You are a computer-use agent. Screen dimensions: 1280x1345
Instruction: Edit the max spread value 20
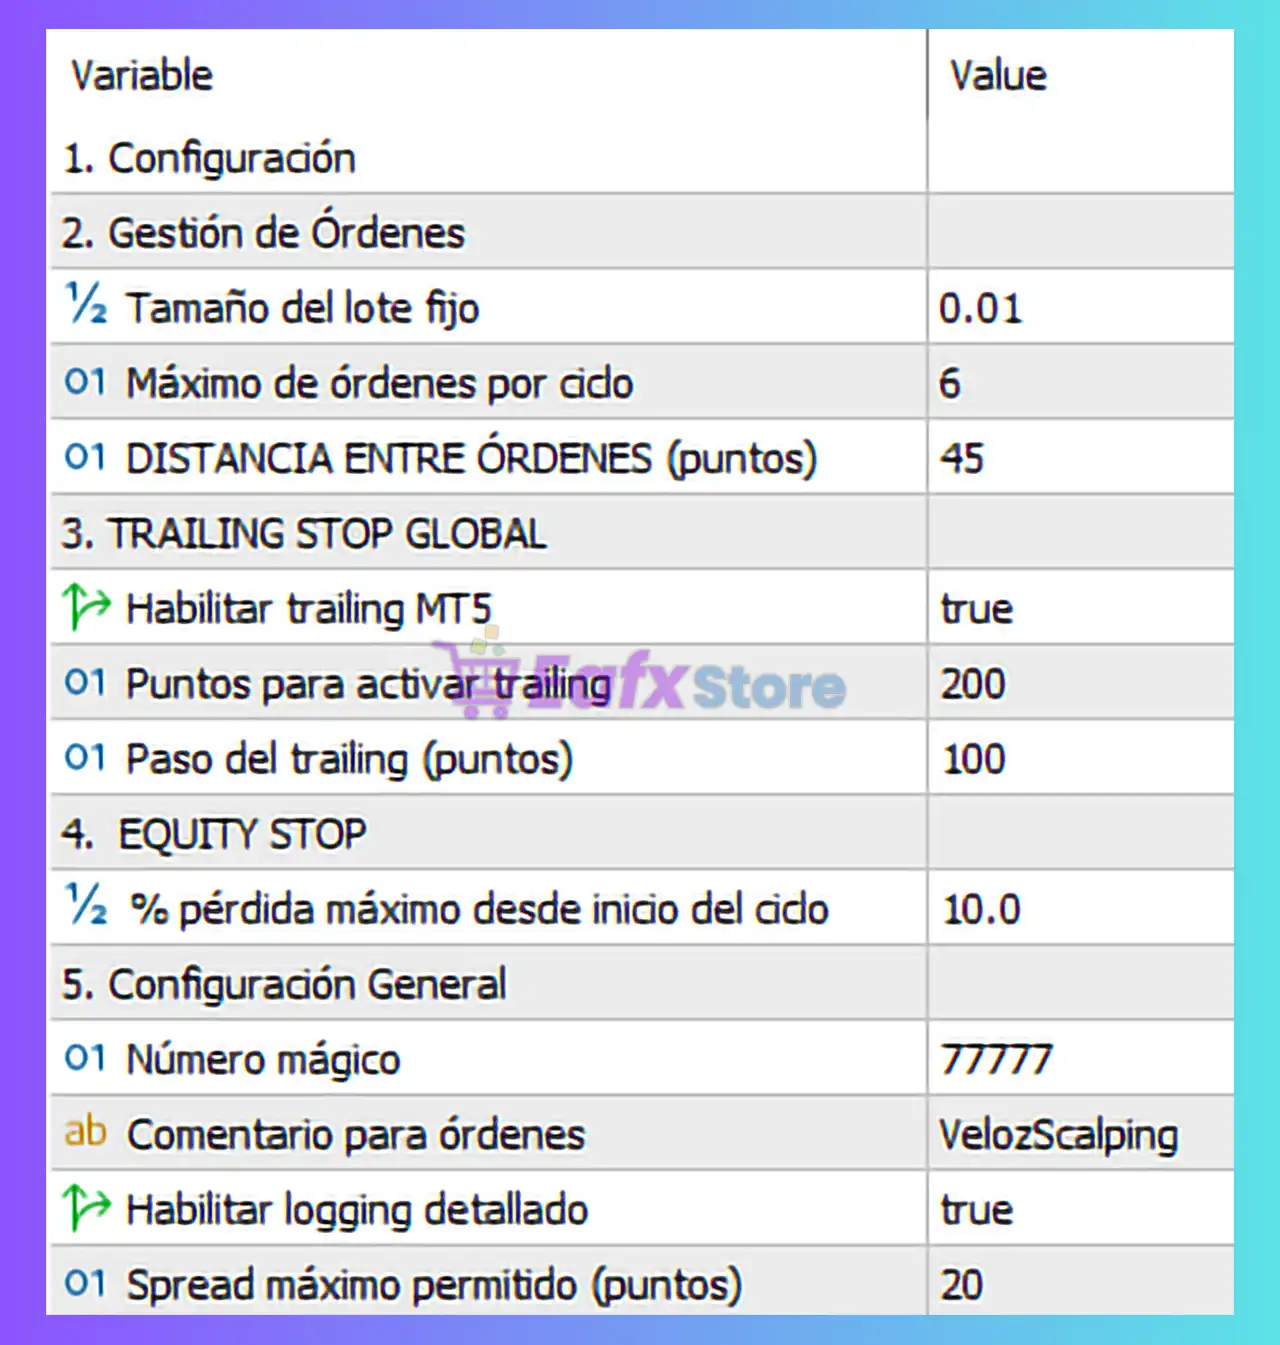[x=962, y=1285]
